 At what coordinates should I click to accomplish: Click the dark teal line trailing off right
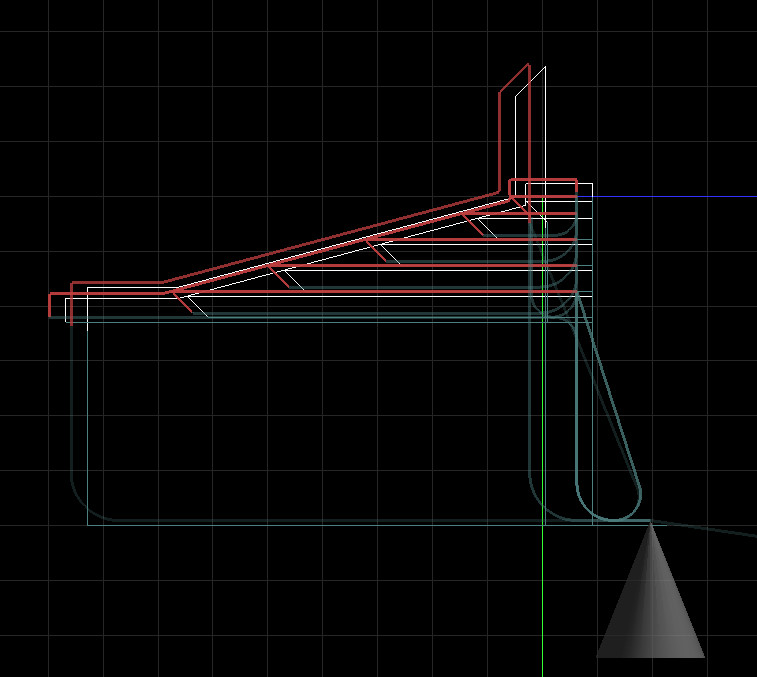pyautogui.click(x=710, y=530)
